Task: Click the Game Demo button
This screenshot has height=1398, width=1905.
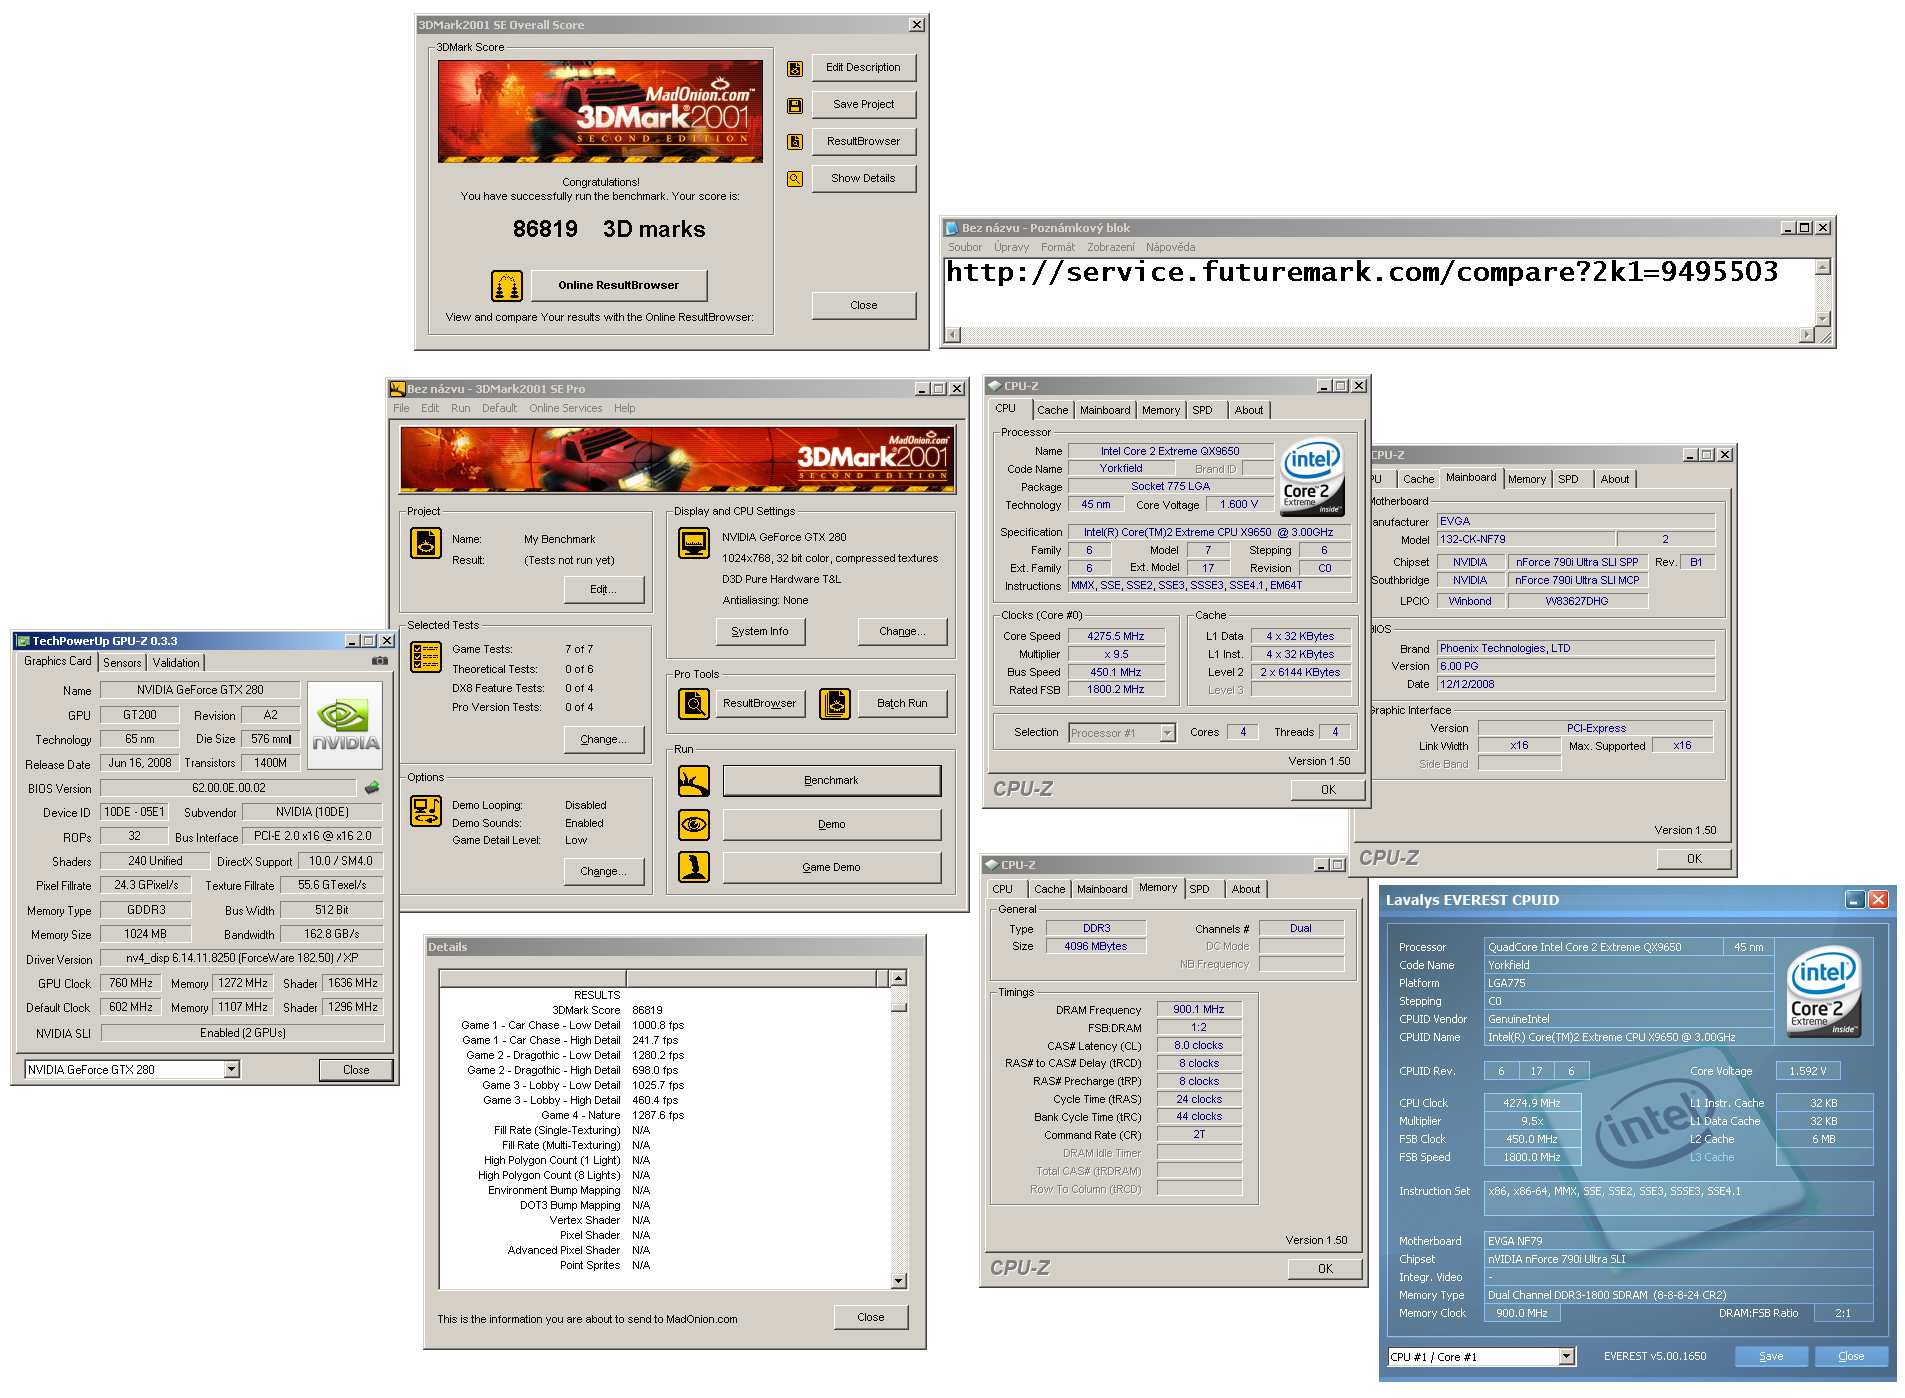Action: [x=831, y=868]
